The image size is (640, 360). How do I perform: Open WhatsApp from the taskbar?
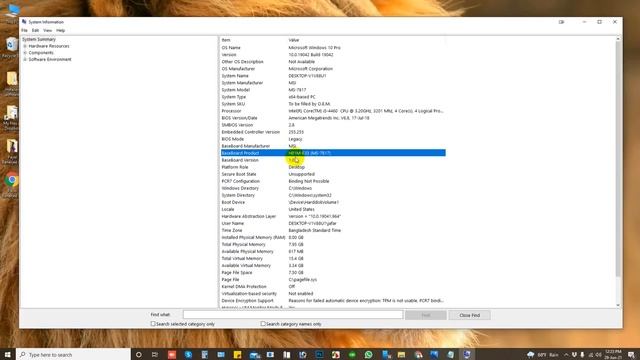(369, 355)
